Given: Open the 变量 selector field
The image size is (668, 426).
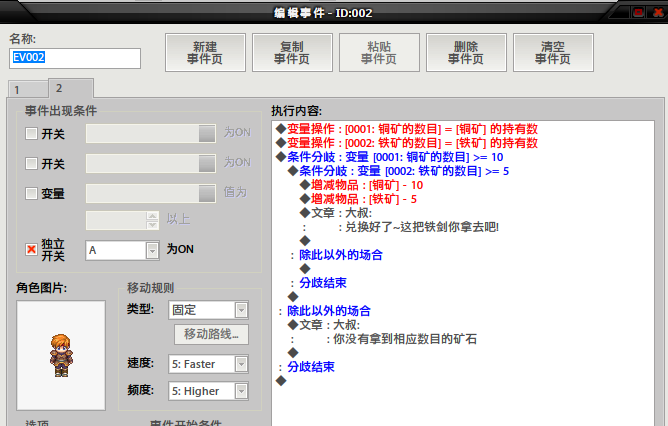Looking at the screenshot, I should click(x=151, y=193).
